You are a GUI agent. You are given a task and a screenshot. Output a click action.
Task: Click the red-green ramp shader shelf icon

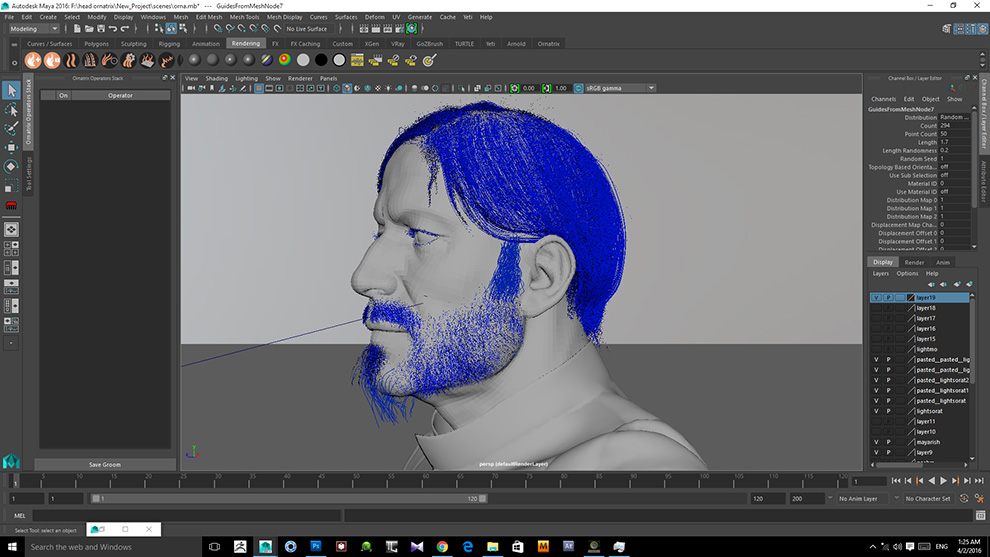pos(285,60)
